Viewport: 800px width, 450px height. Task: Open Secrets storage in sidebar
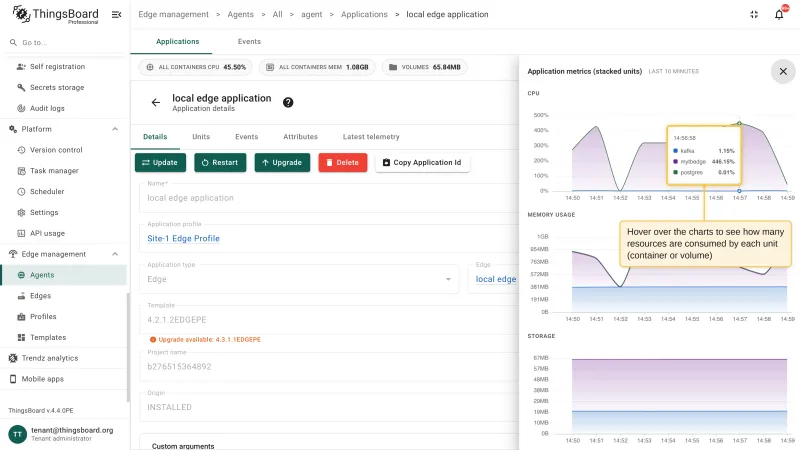tap(64, 88)
